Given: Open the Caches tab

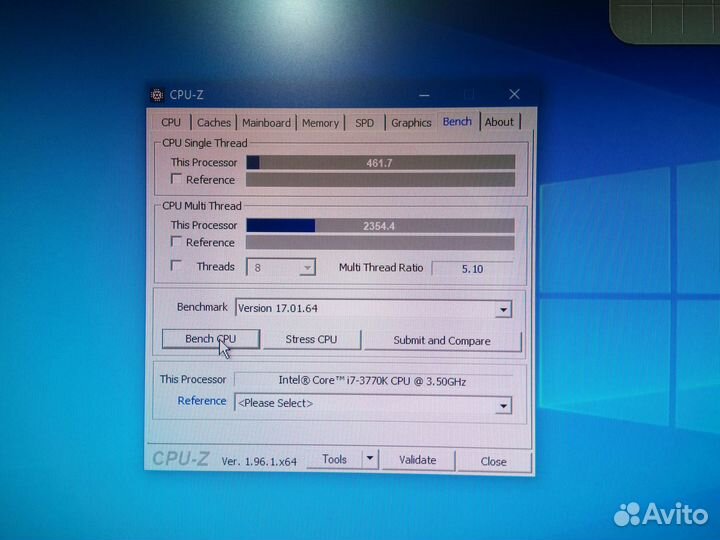Looking at the screenshot, I should 213,122.
